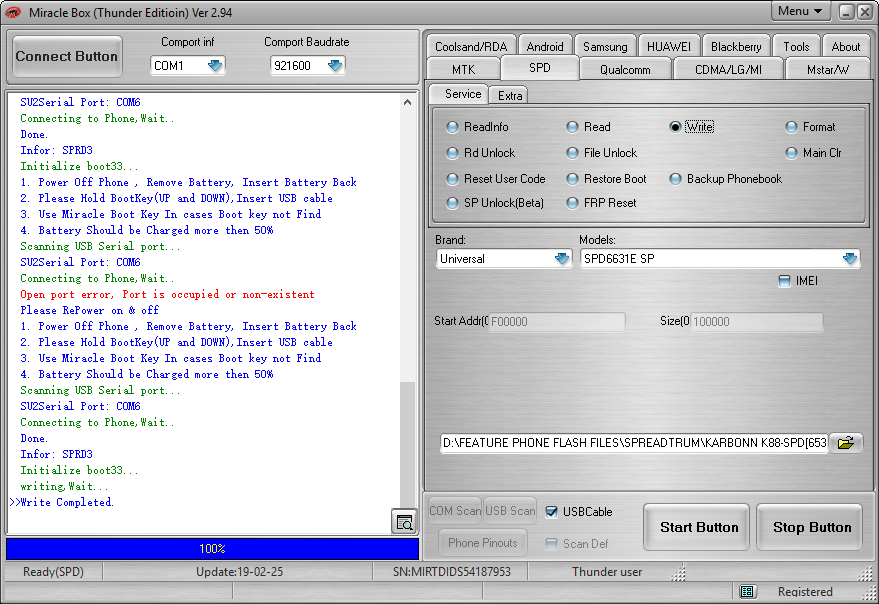Screen dimensions: 879x604
Task: Switch to the Samsung tab
Action: pos(605,47)
